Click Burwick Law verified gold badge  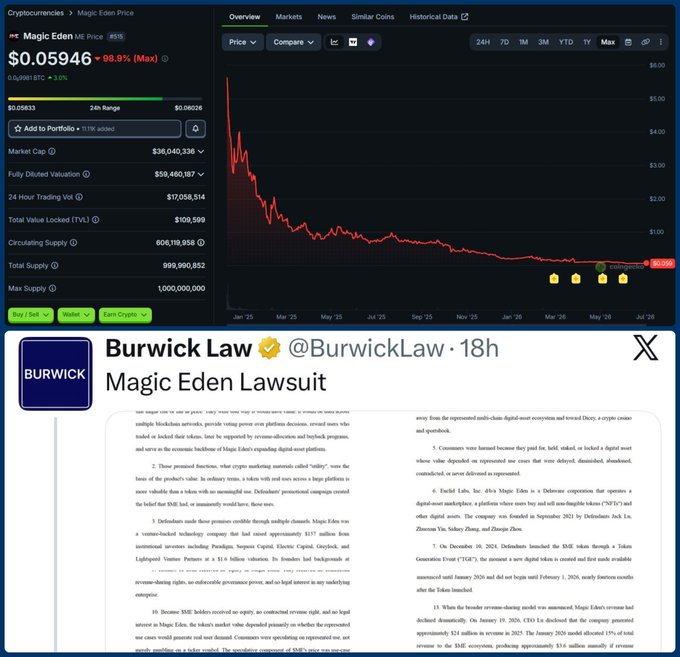(x=269, y=348)
